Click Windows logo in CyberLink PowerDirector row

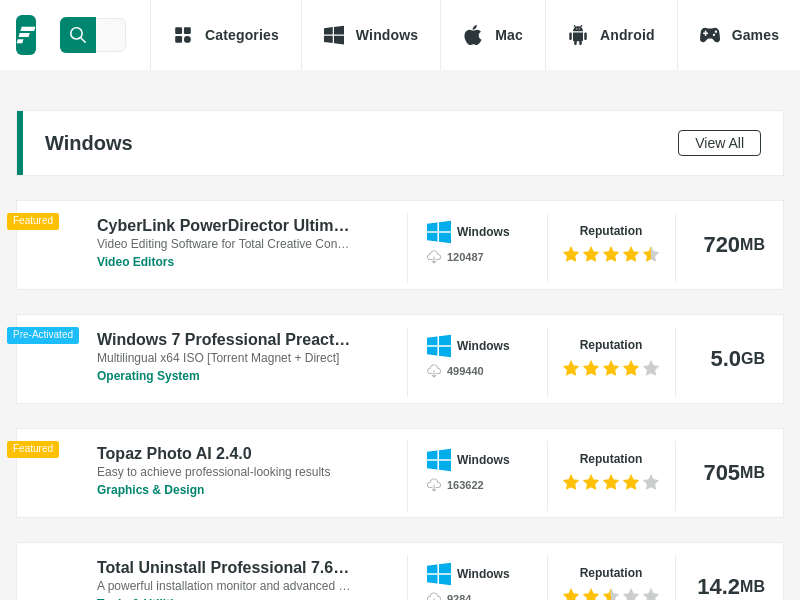point(439,232)
